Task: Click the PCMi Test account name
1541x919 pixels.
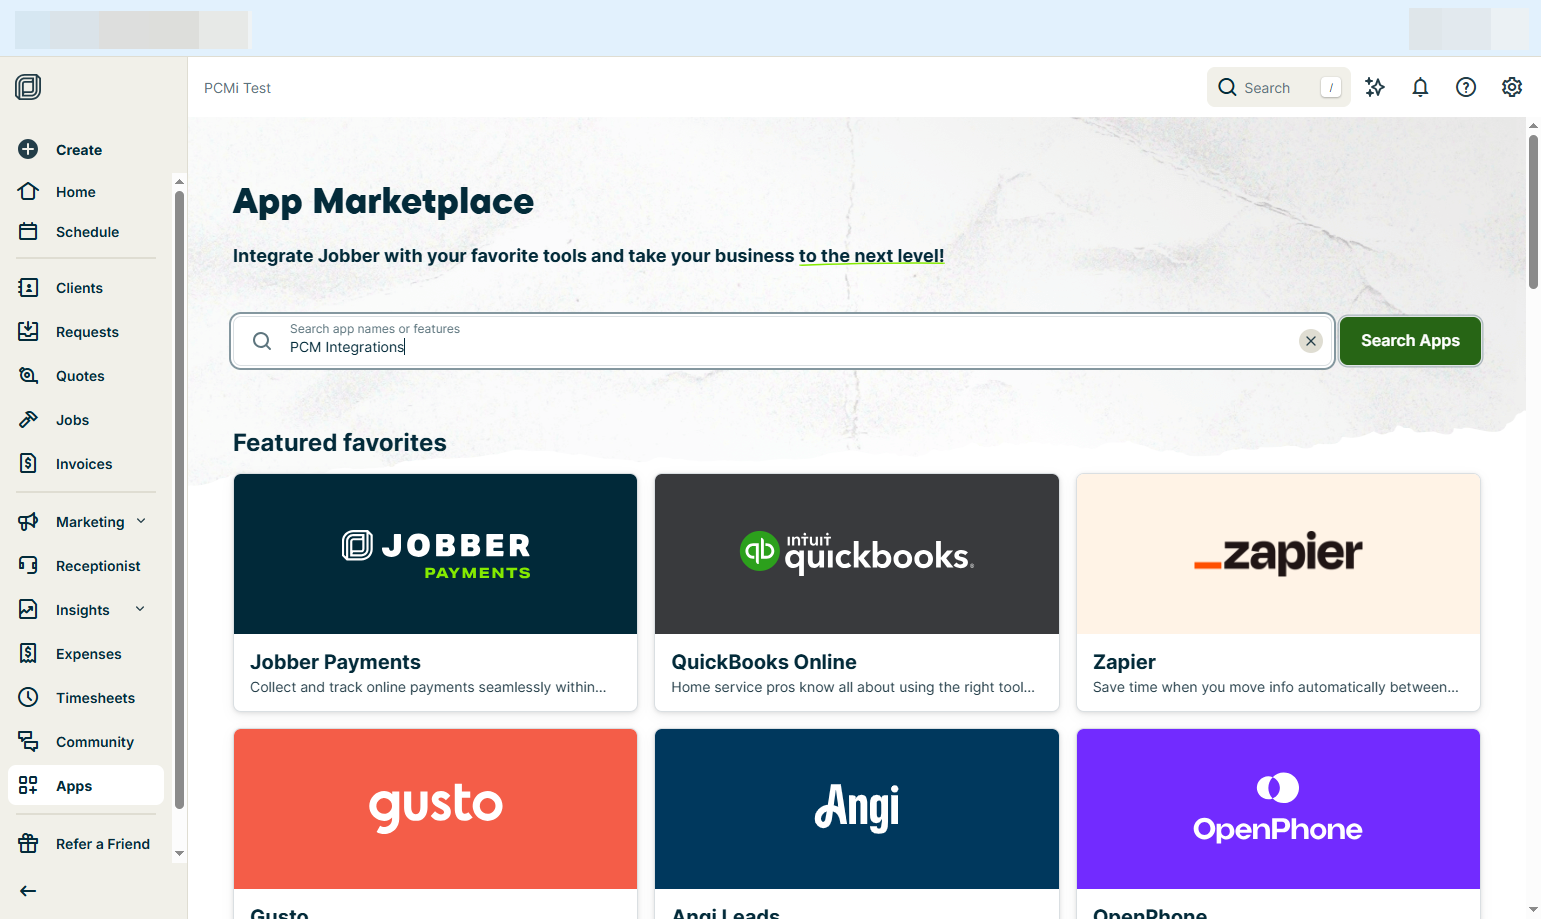Action: point(237,88)
